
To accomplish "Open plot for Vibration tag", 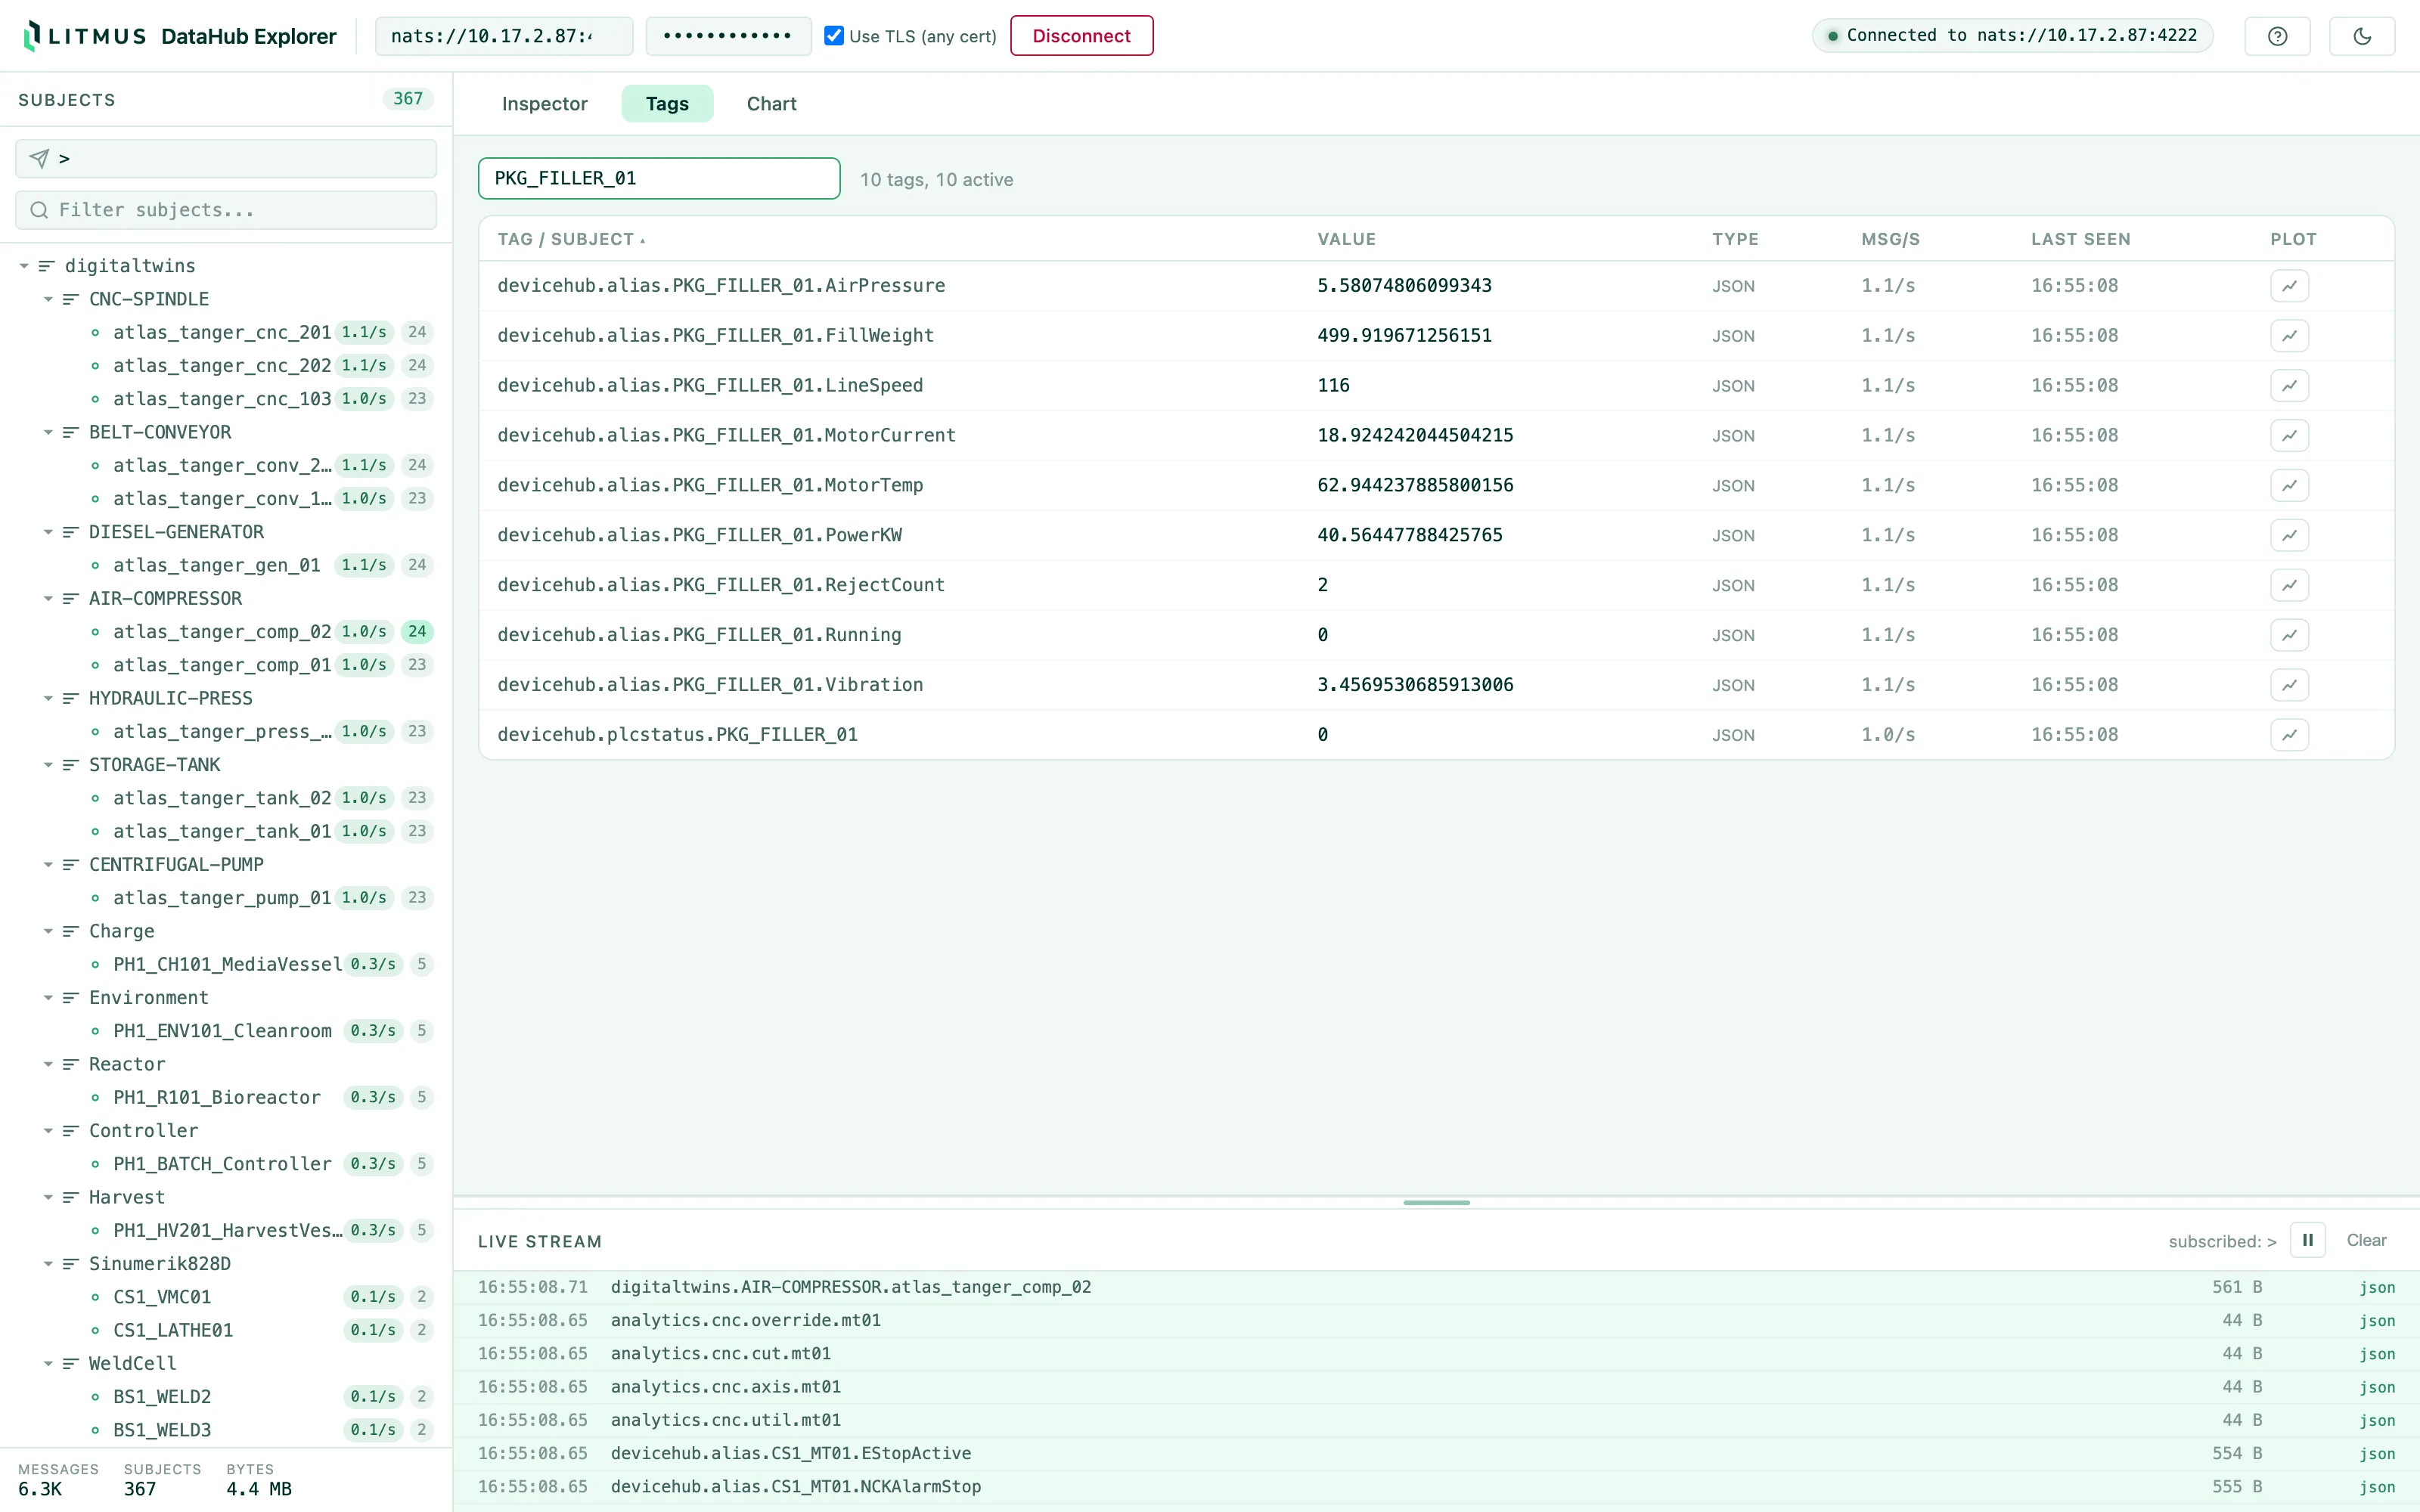I will pyautogui.click(x=2289, y=685).
